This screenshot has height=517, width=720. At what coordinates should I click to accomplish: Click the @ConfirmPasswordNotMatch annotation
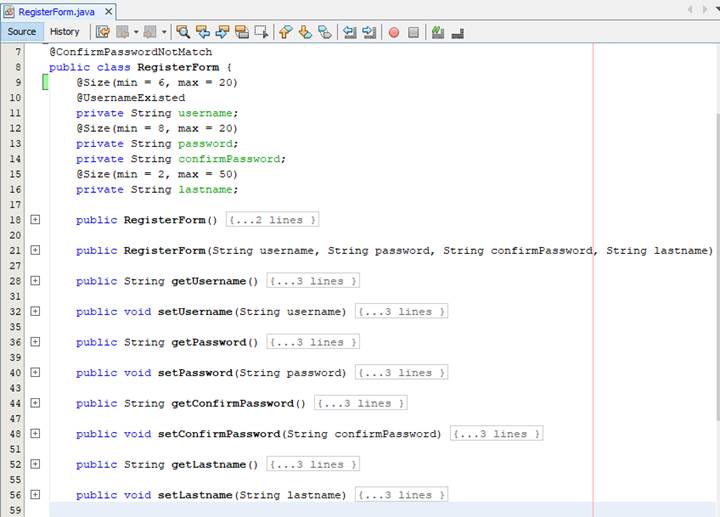pyautogui.click(x=131, y=52)
